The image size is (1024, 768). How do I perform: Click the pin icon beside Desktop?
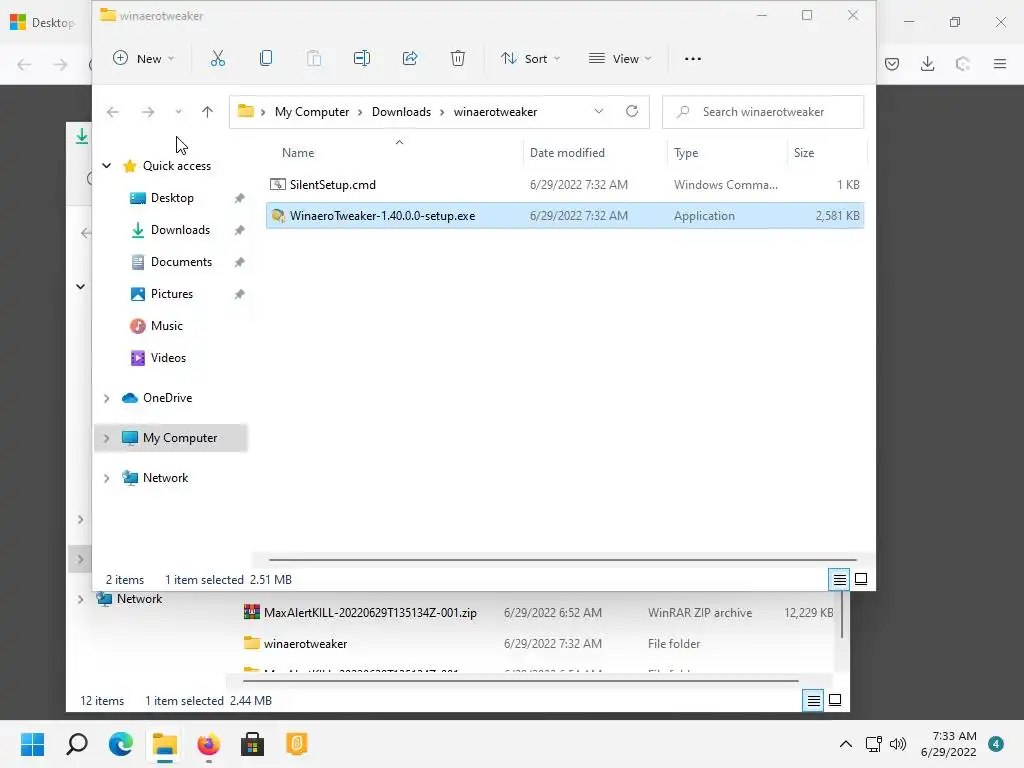coord(240,198)
